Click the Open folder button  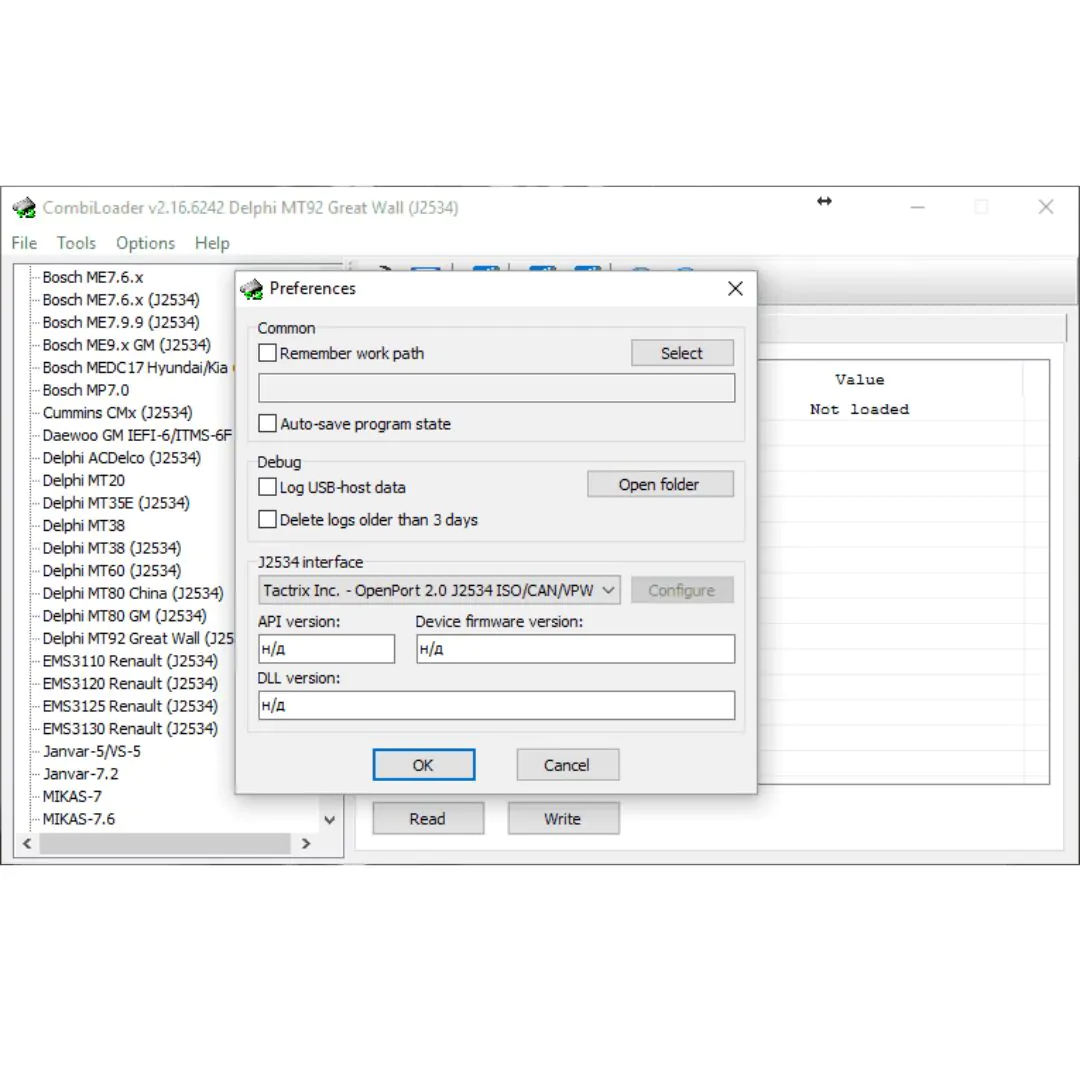(659, 485)
